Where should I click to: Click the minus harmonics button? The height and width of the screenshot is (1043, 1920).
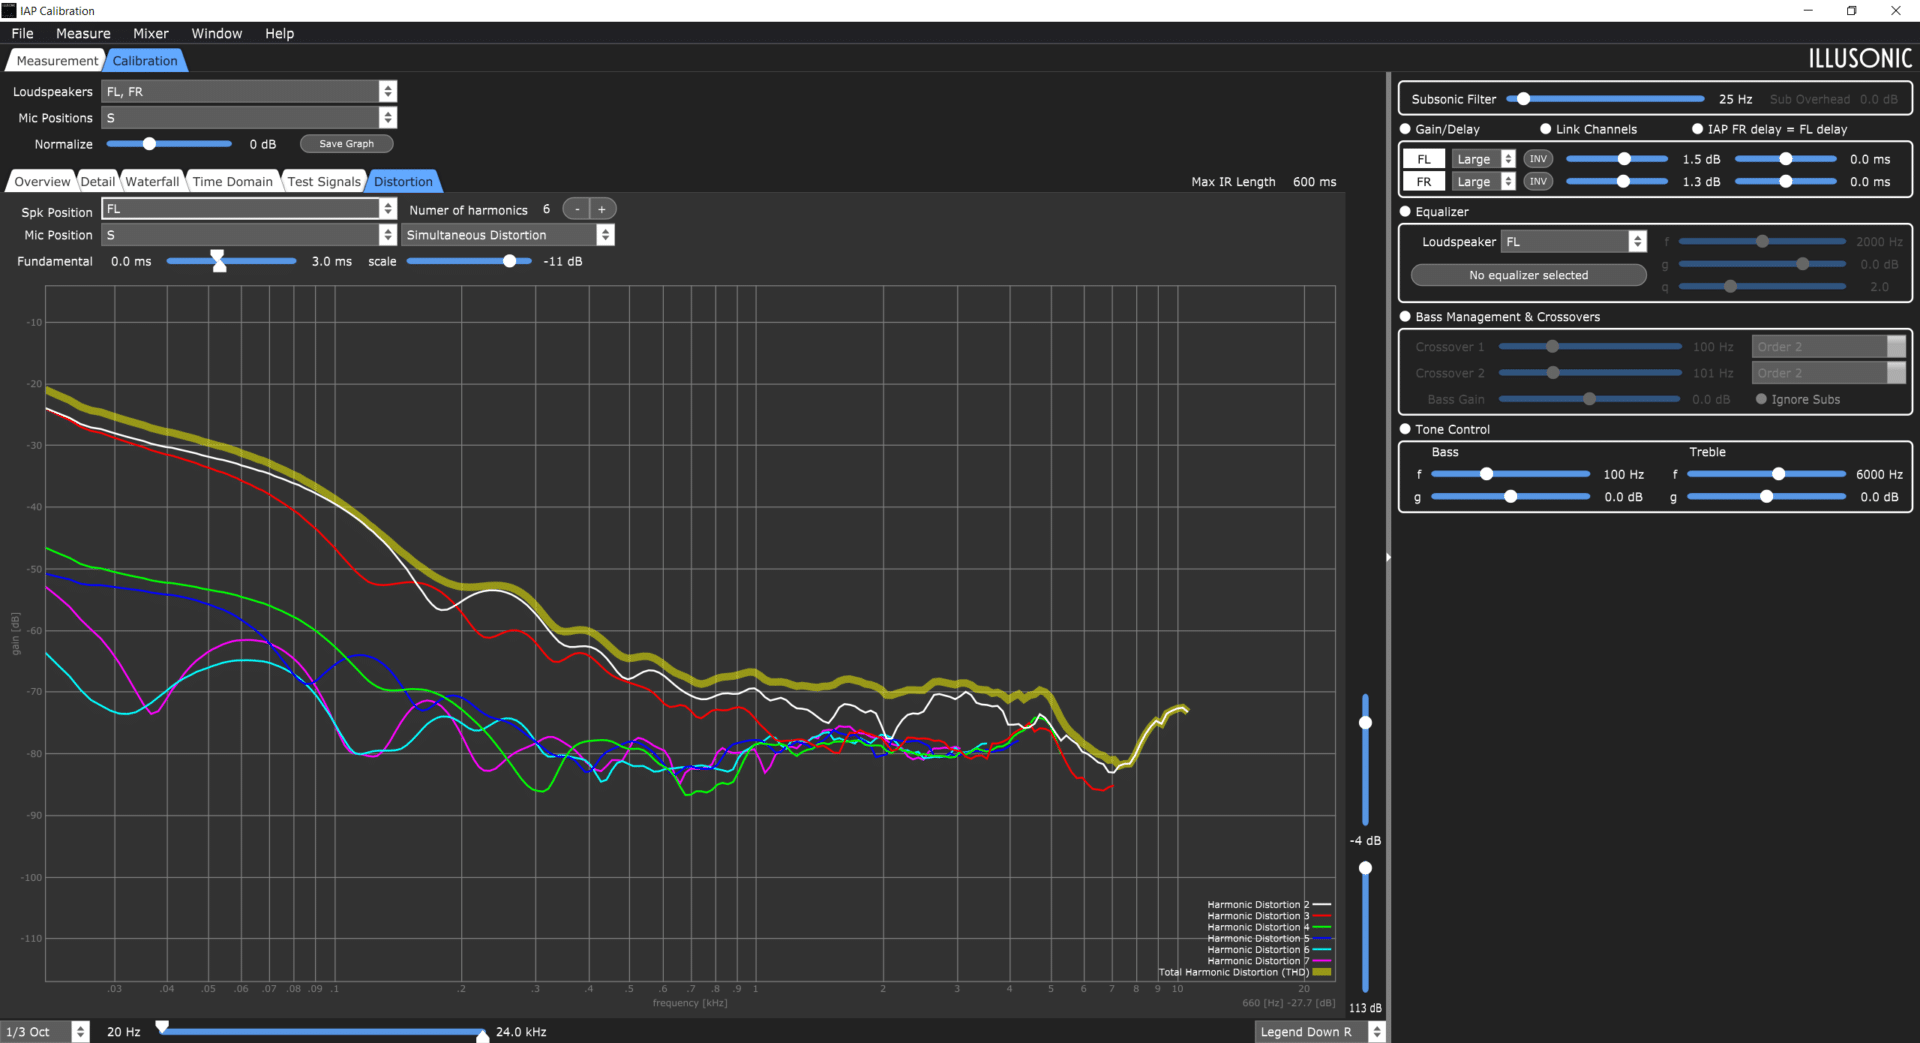[x=577, y=209]
